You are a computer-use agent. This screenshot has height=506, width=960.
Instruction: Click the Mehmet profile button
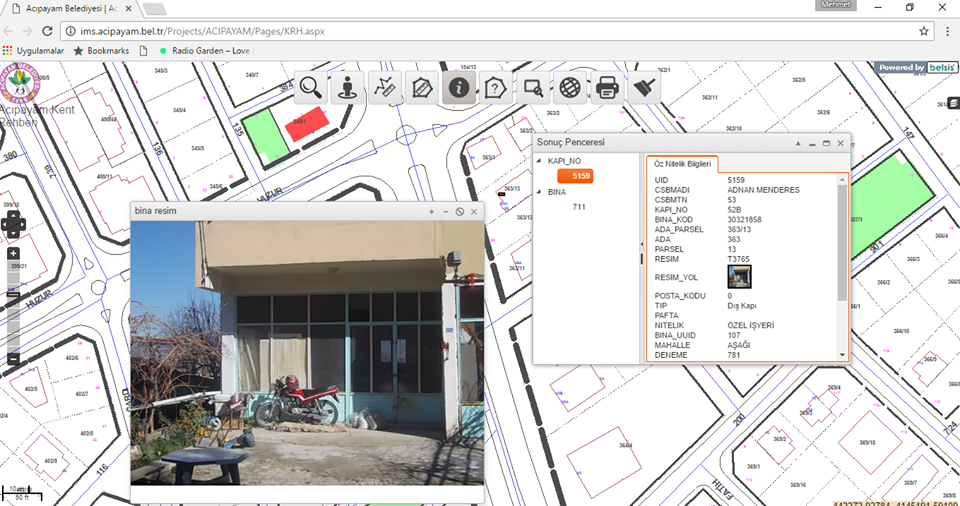(x=836, y=5)
